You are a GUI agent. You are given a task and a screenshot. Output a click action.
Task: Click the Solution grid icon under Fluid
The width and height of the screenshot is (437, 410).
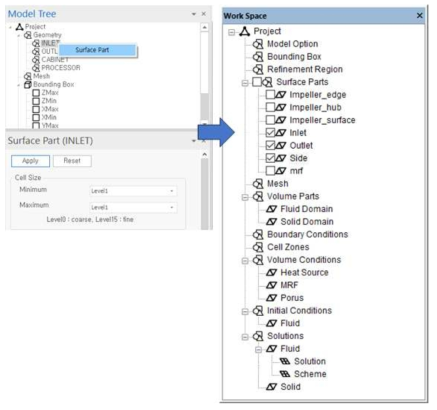285,361
